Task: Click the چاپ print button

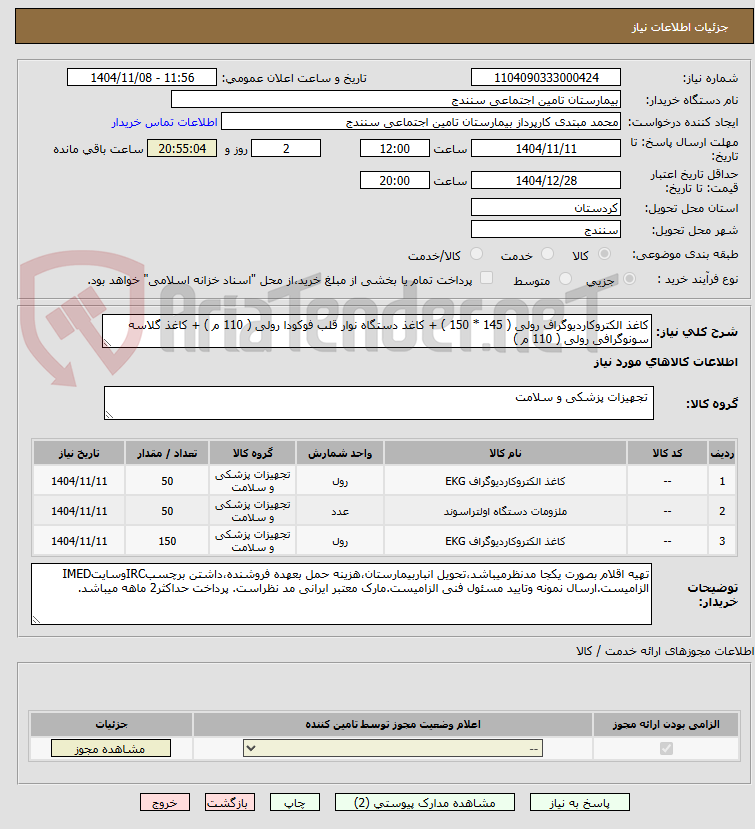Action: [x=294, y=803]
